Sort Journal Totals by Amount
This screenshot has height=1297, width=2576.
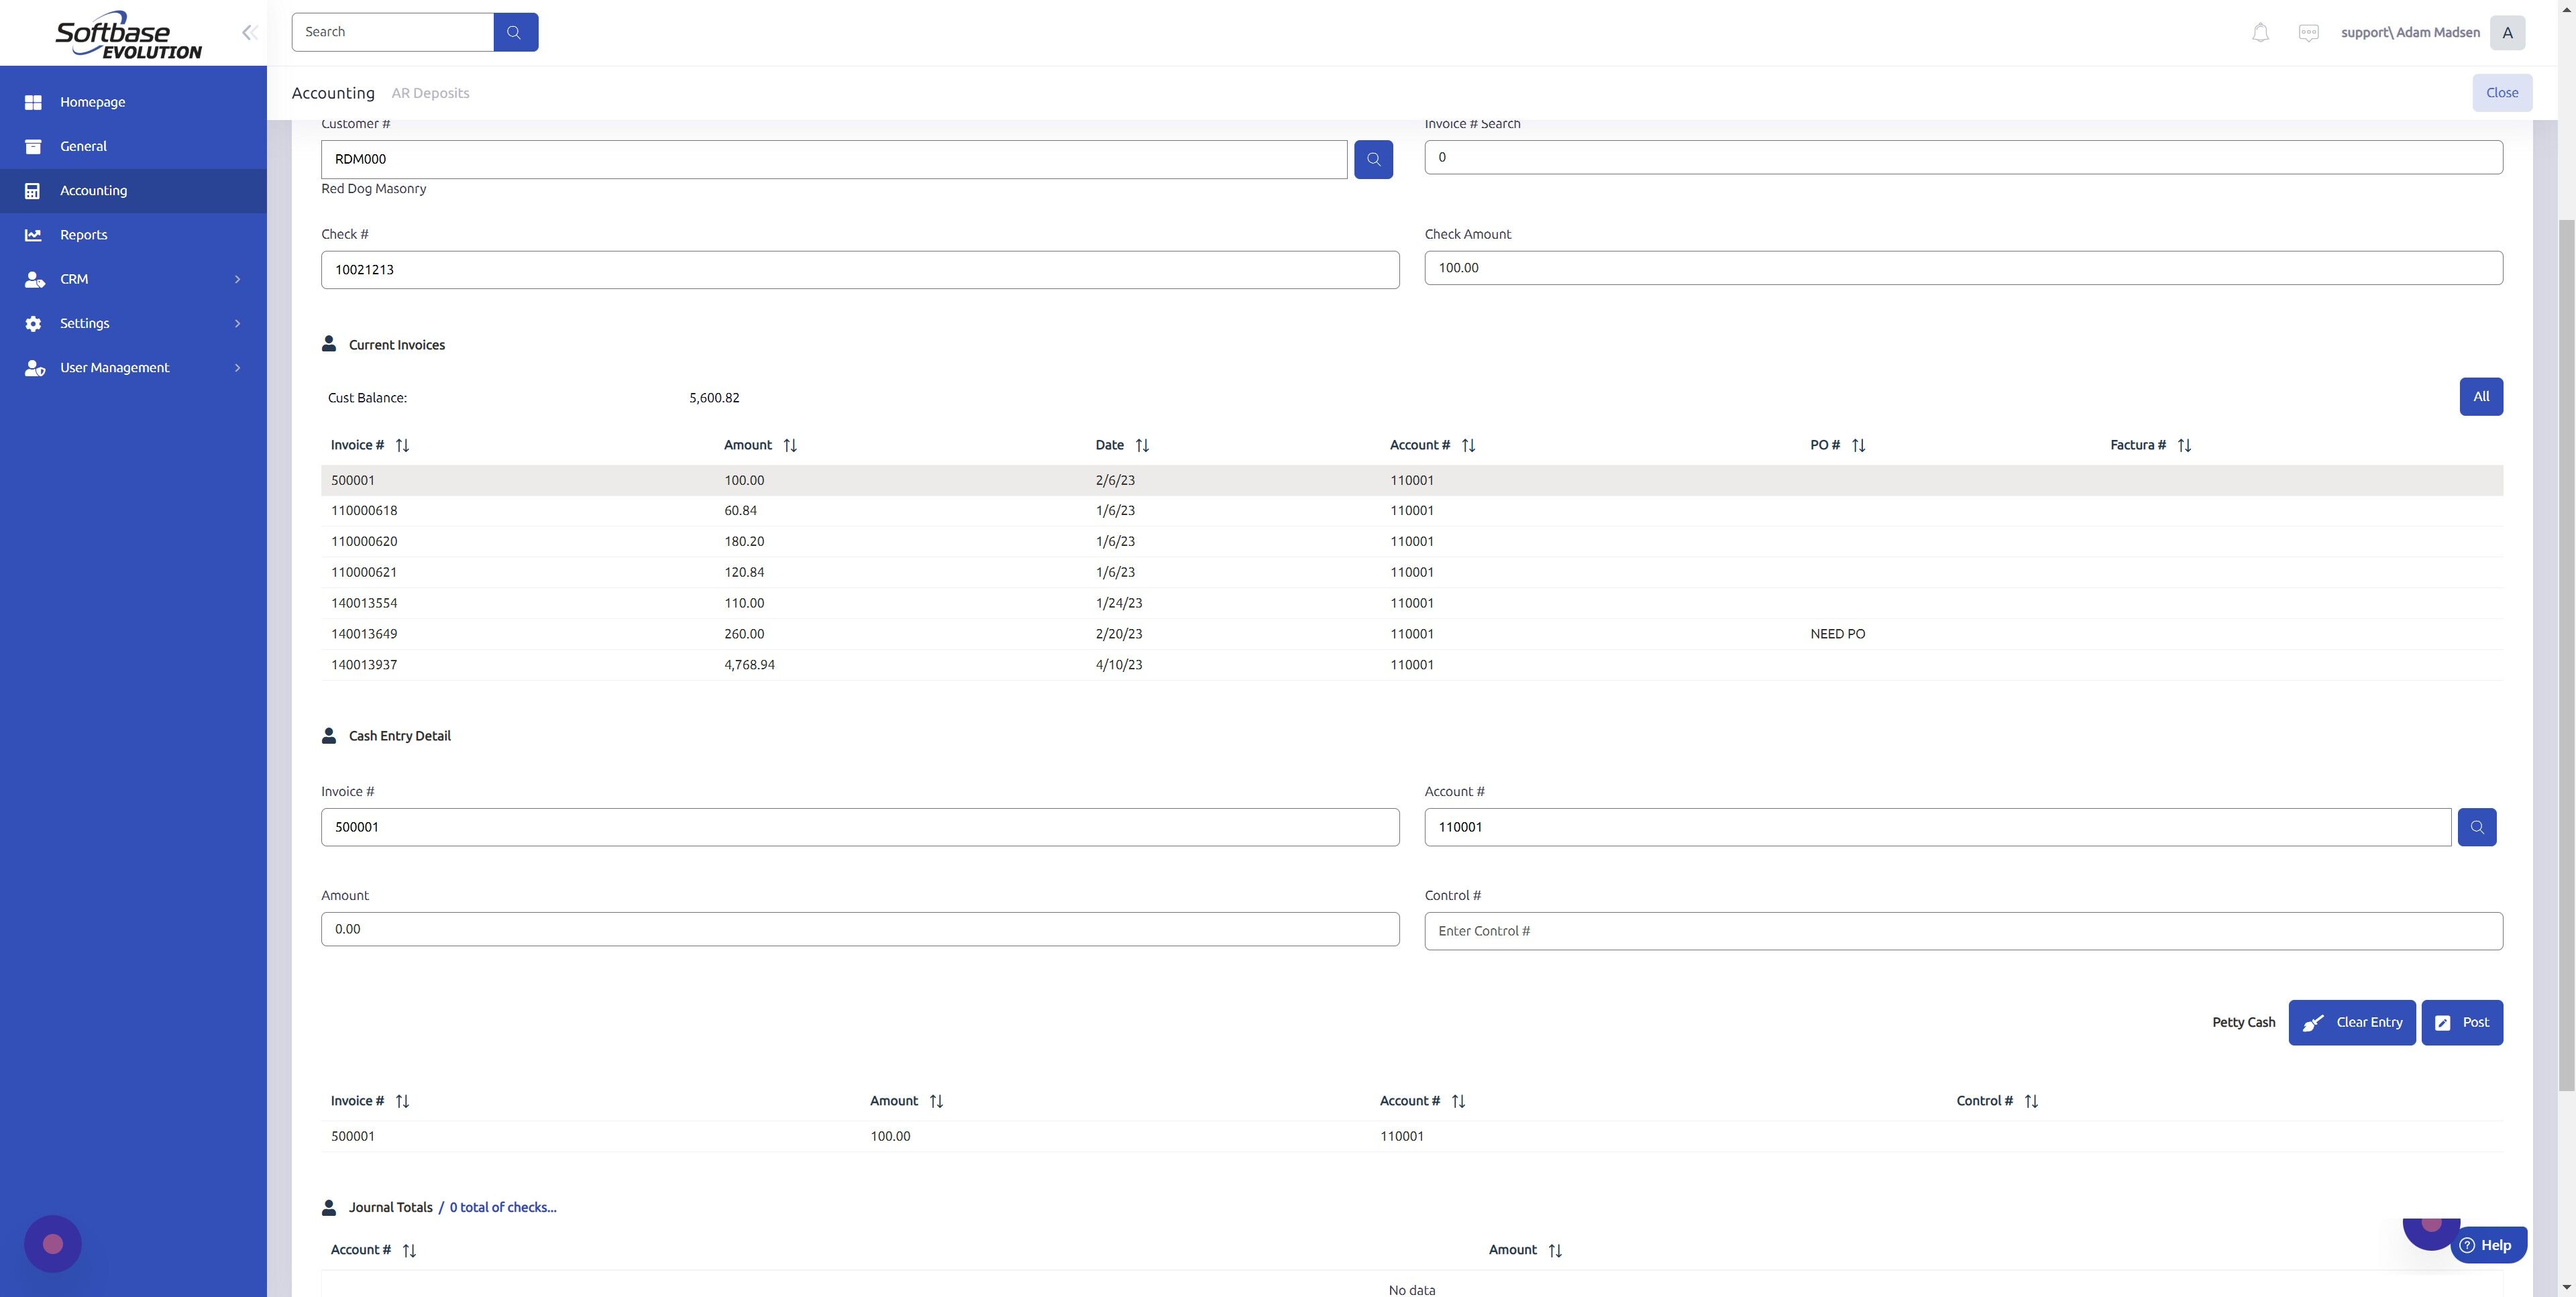1554,1250
